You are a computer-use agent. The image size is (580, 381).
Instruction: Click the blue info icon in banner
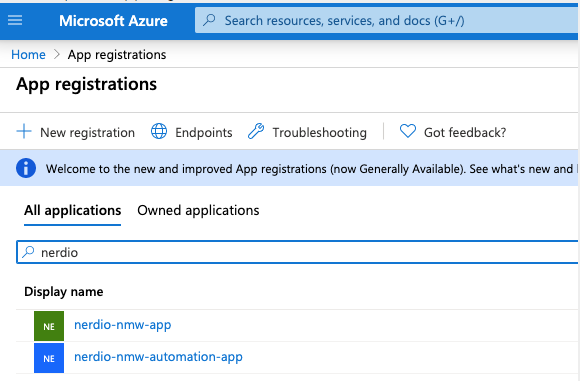(x=26, y=168)
